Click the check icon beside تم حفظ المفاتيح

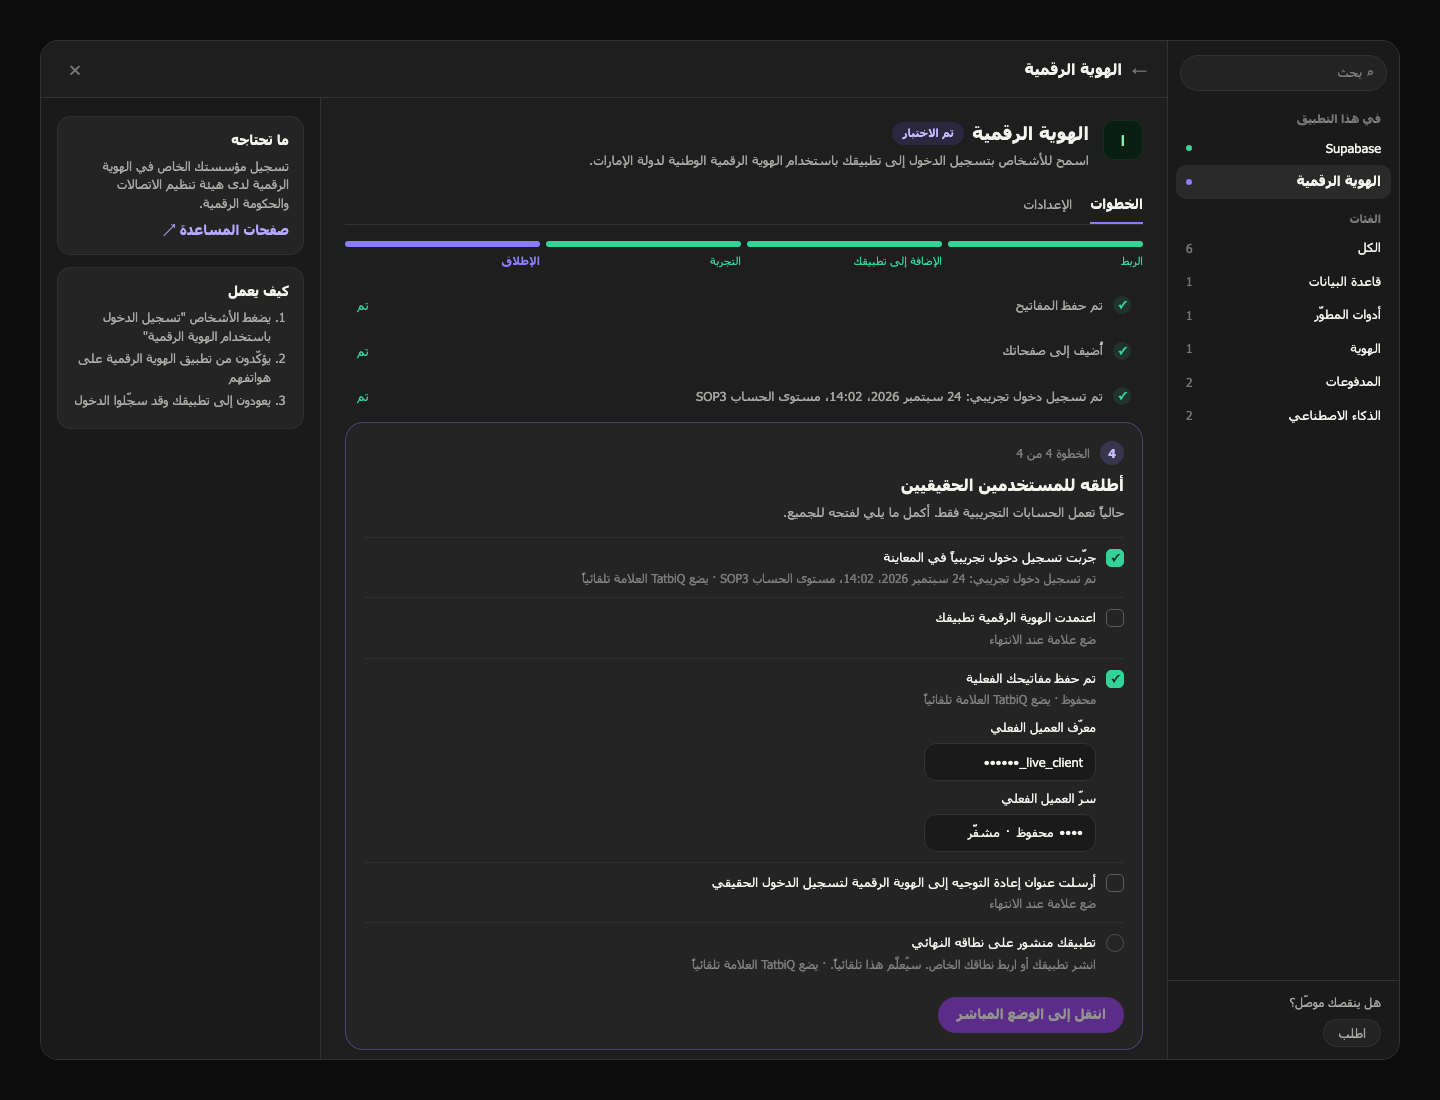(1122, 305)
